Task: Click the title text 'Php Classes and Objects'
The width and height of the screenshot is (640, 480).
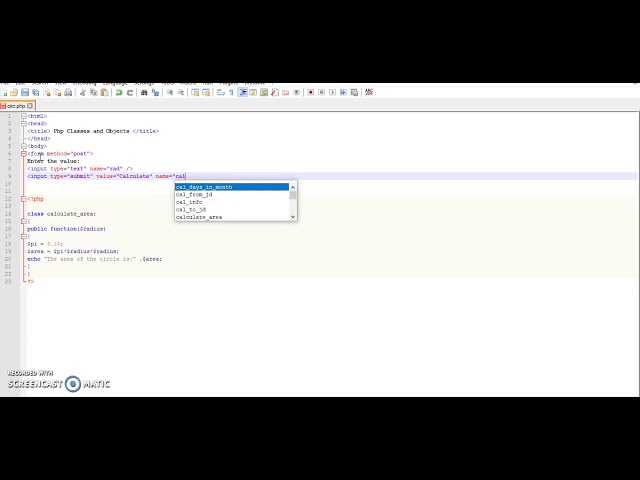Action: coord(91,131)
